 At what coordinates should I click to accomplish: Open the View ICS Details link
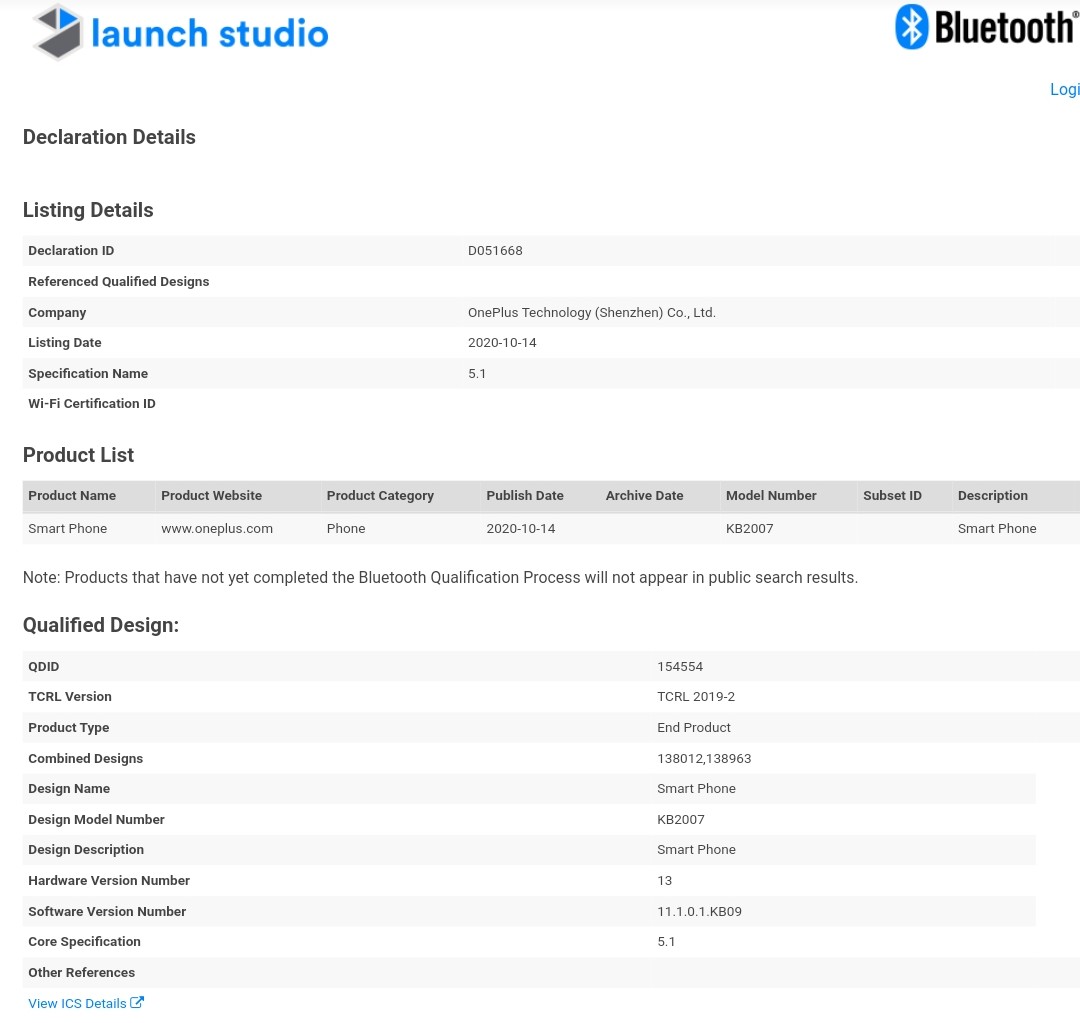click(77, 1003)
